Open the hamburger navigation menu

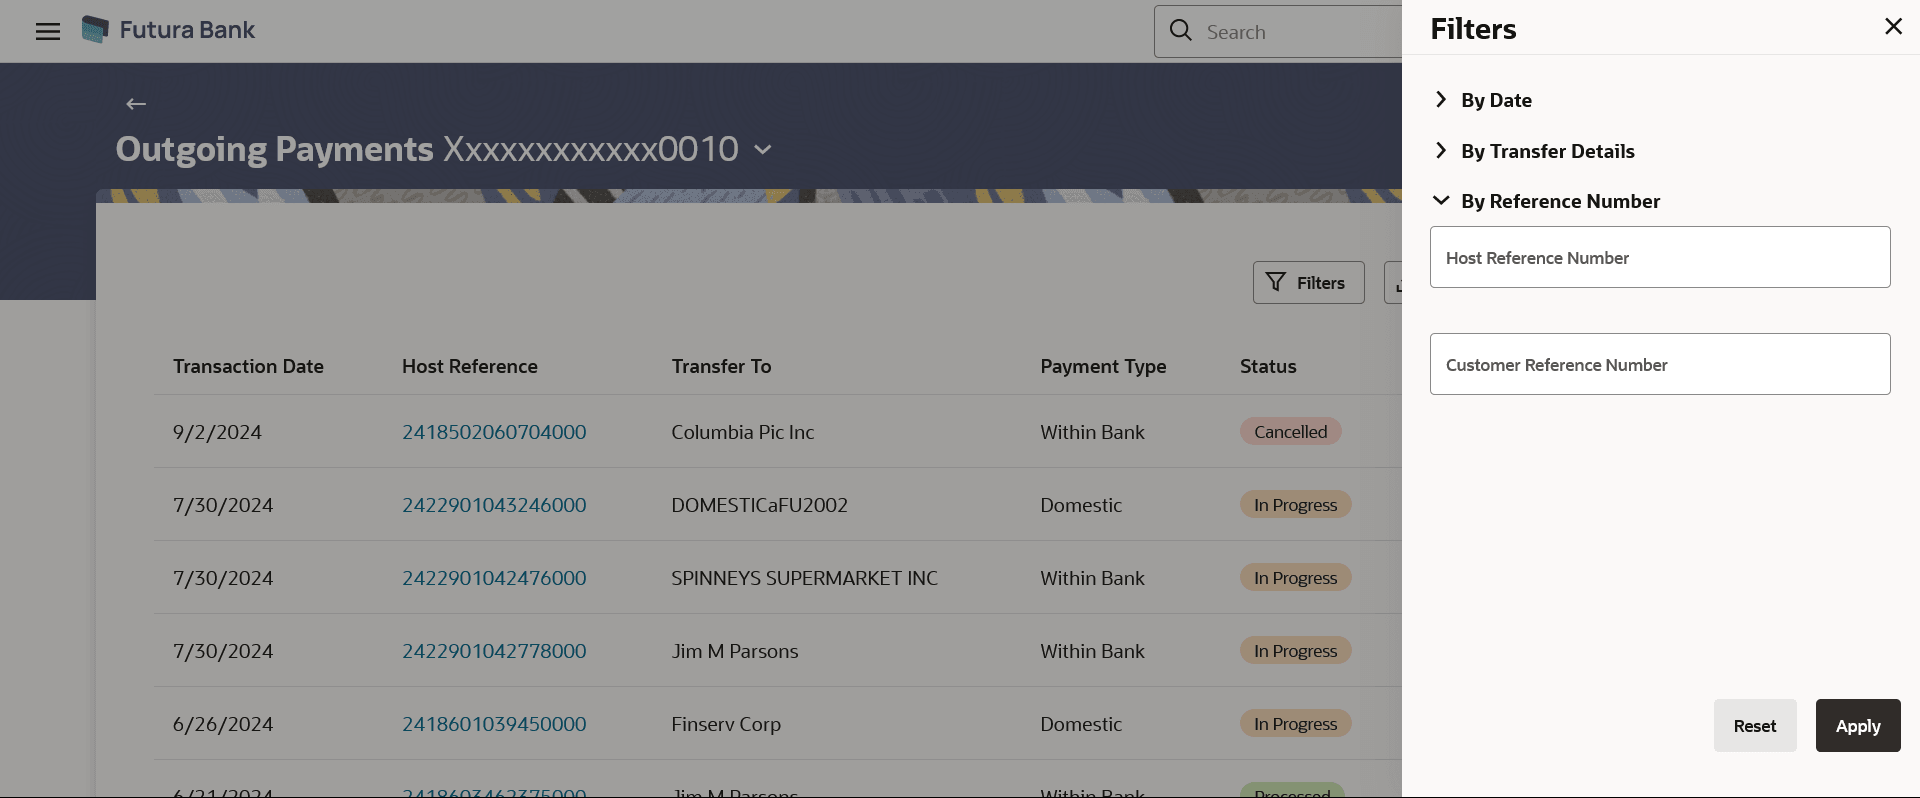pos(48,31)
